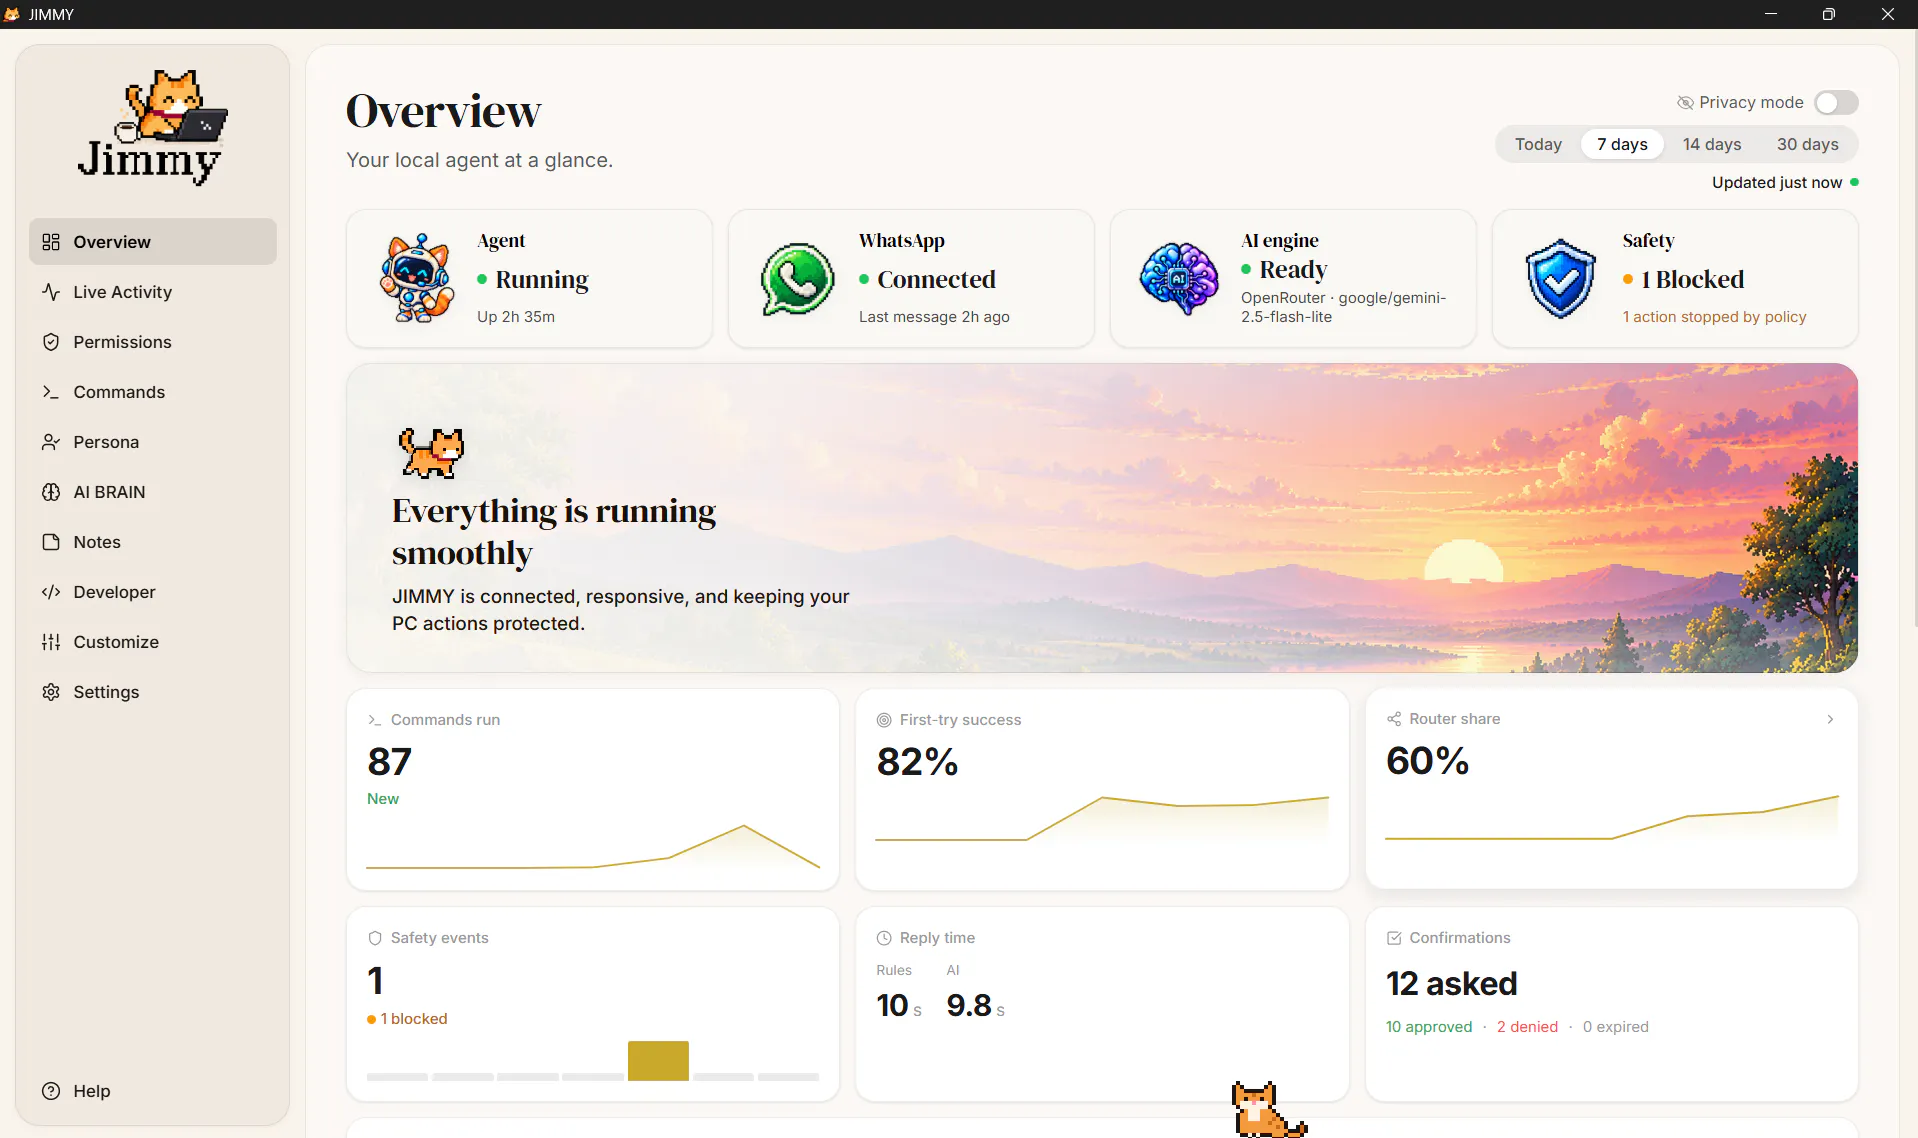Viewport: 1918px width, 1138px height.
Task: Expand Router share with its chevron arrow
Action: [1830, 719]
